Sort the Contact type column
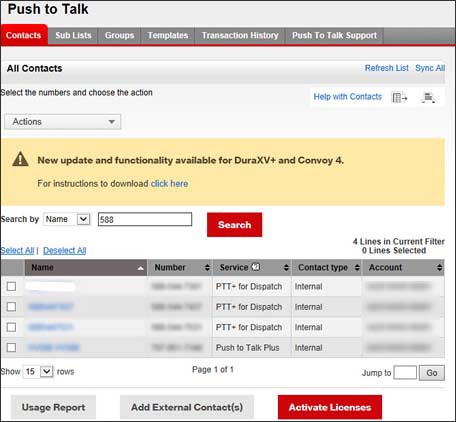Screen dimensions: 456x422 357,267
